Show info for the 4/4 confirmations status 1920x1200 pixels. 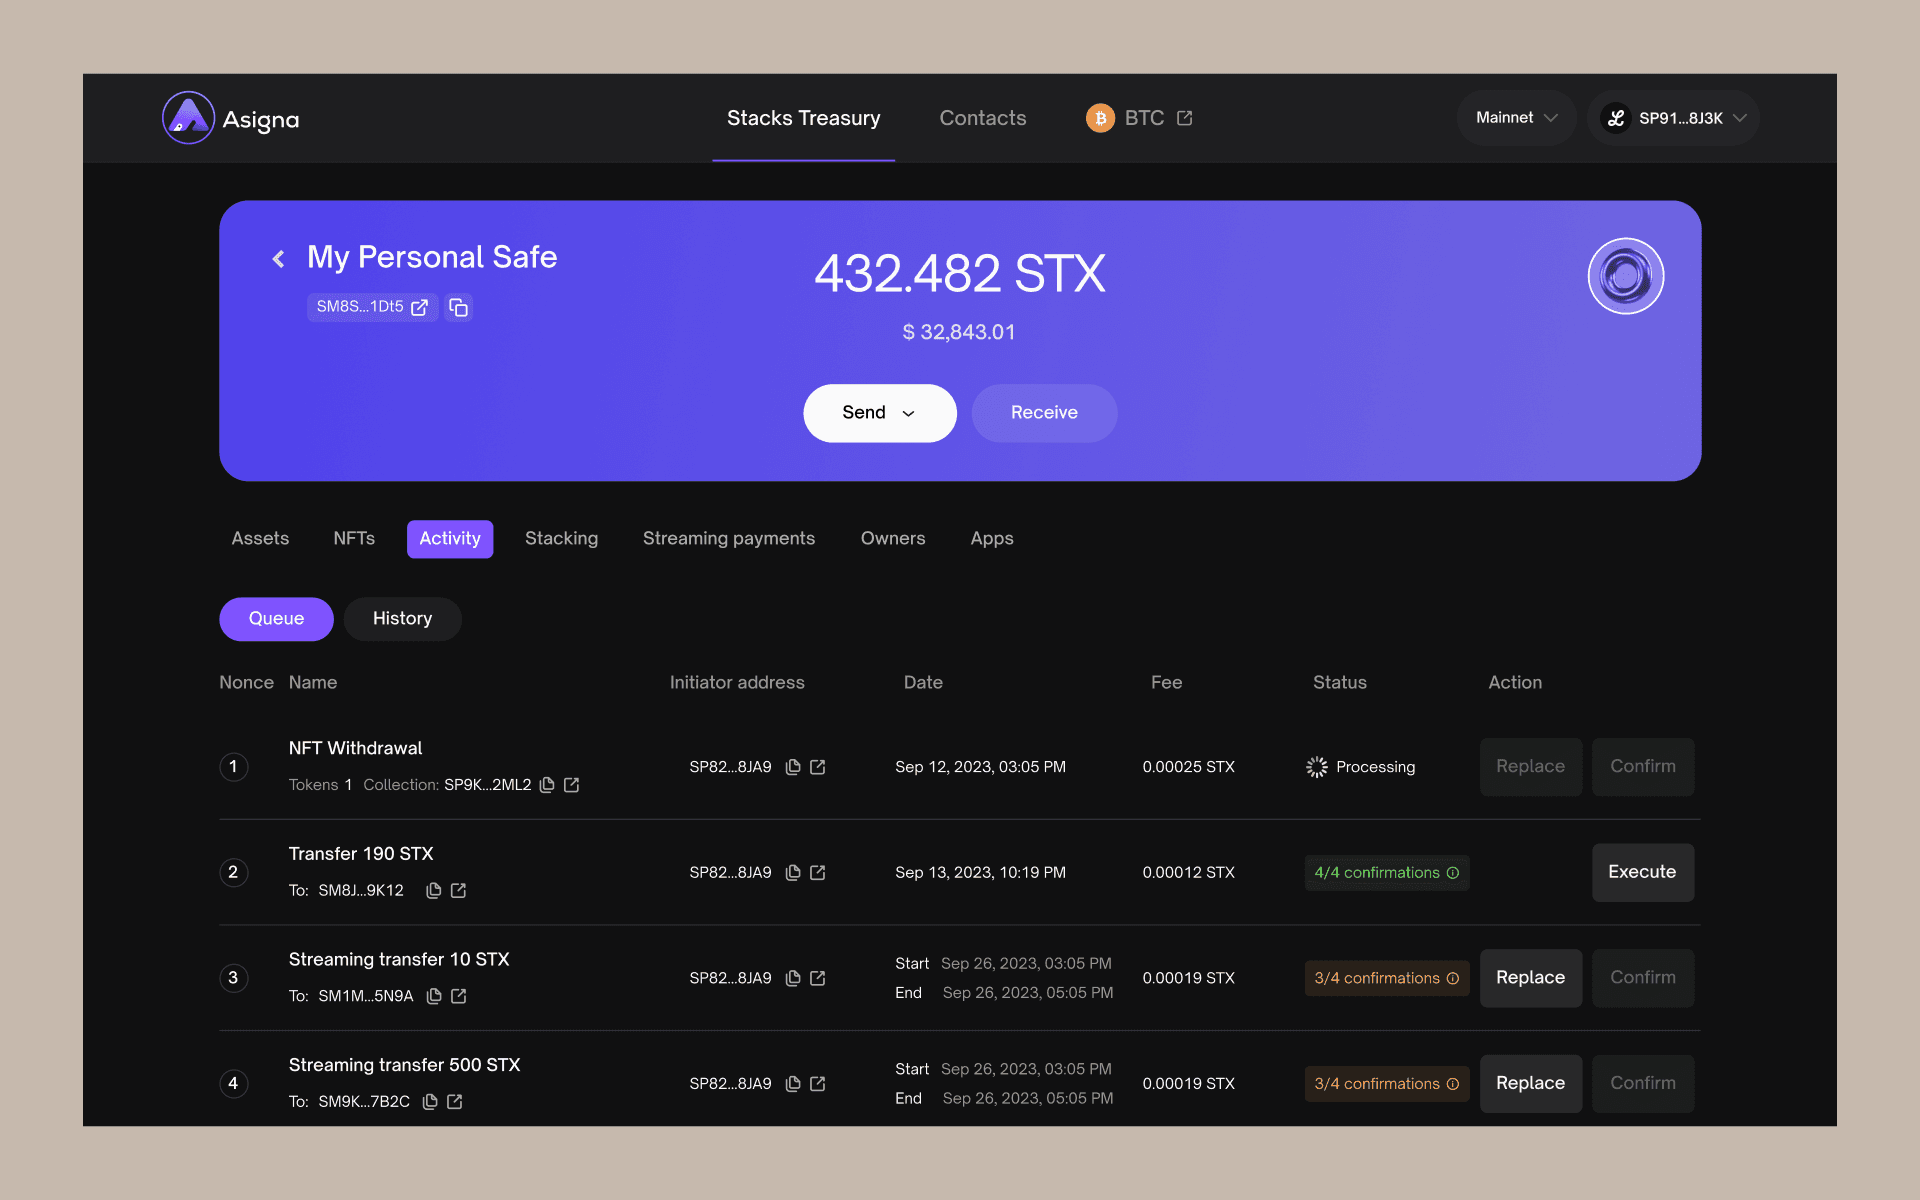coord(1453,873)
